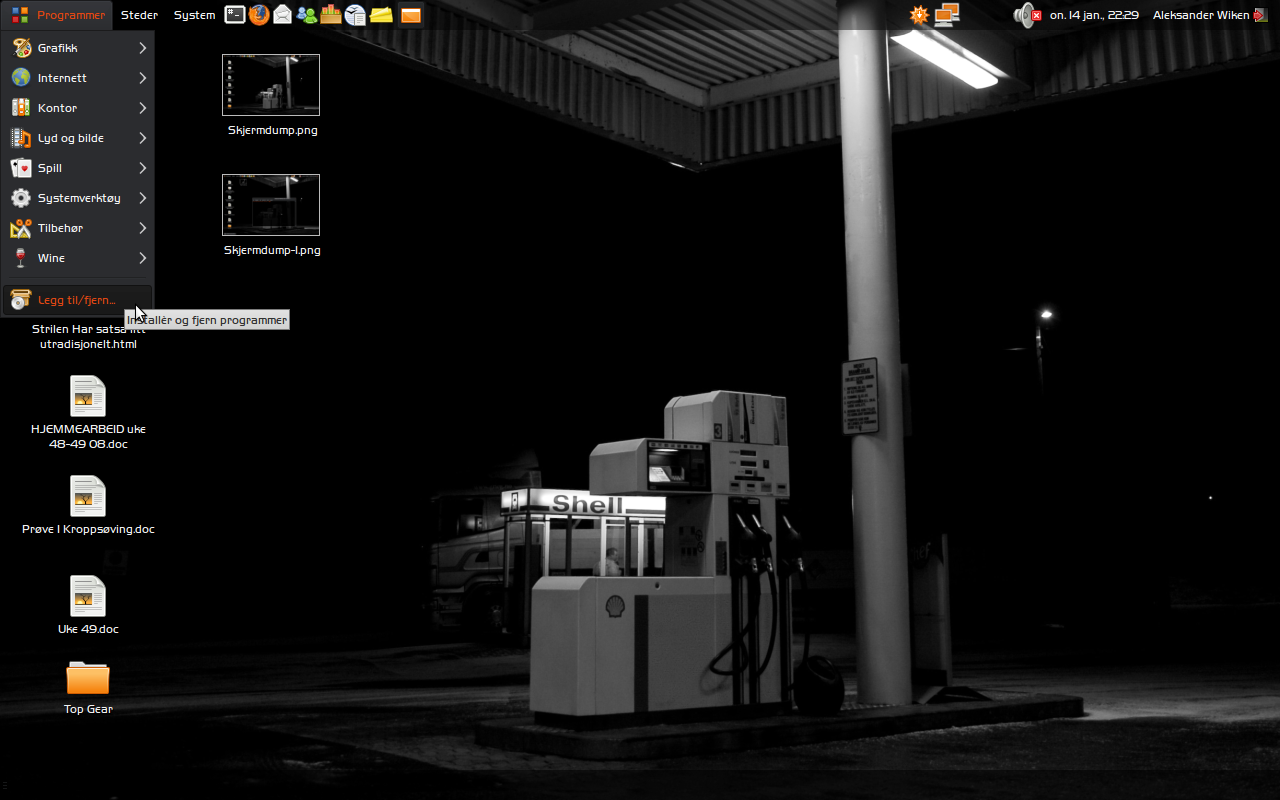Open the instant messenger people icon
Viewport: 1280px width, 800px height.
click(x=307, y=15)
